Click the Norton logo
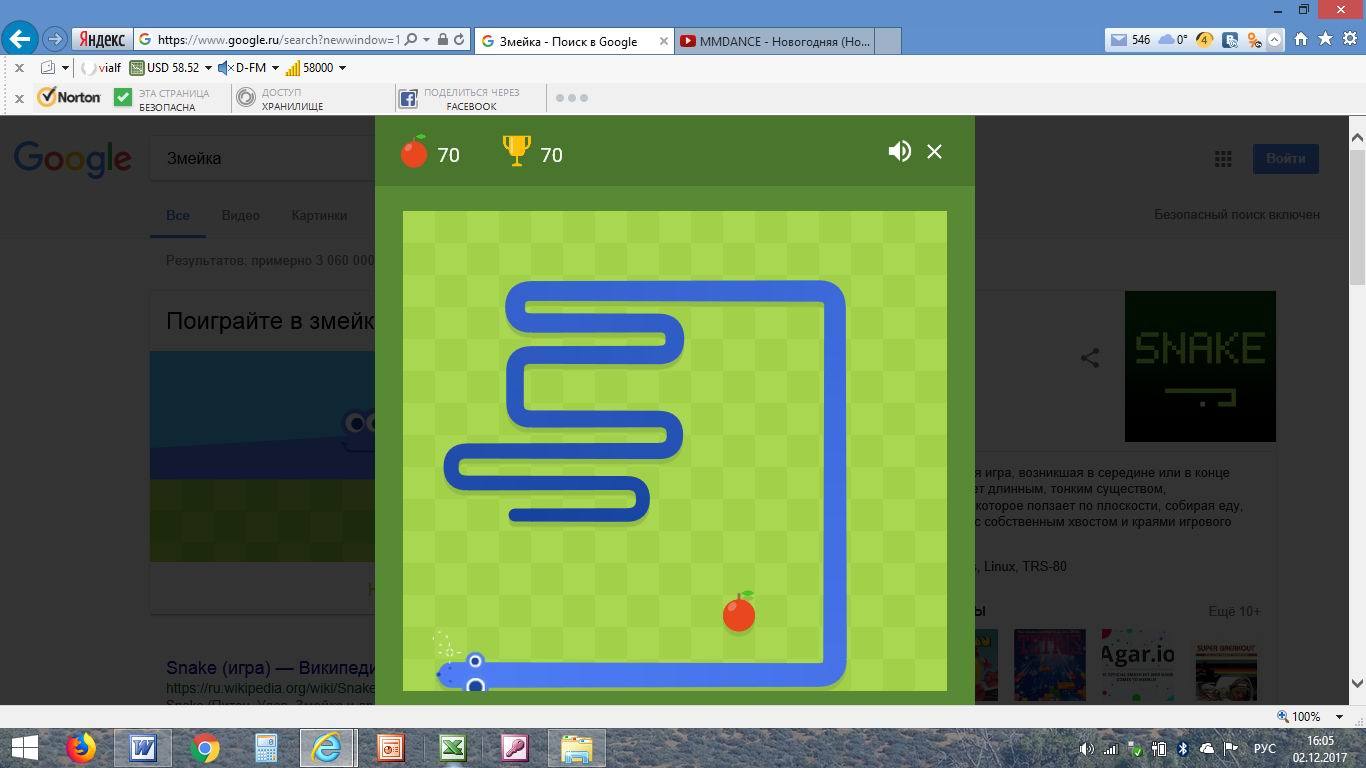 click(69, 97)
